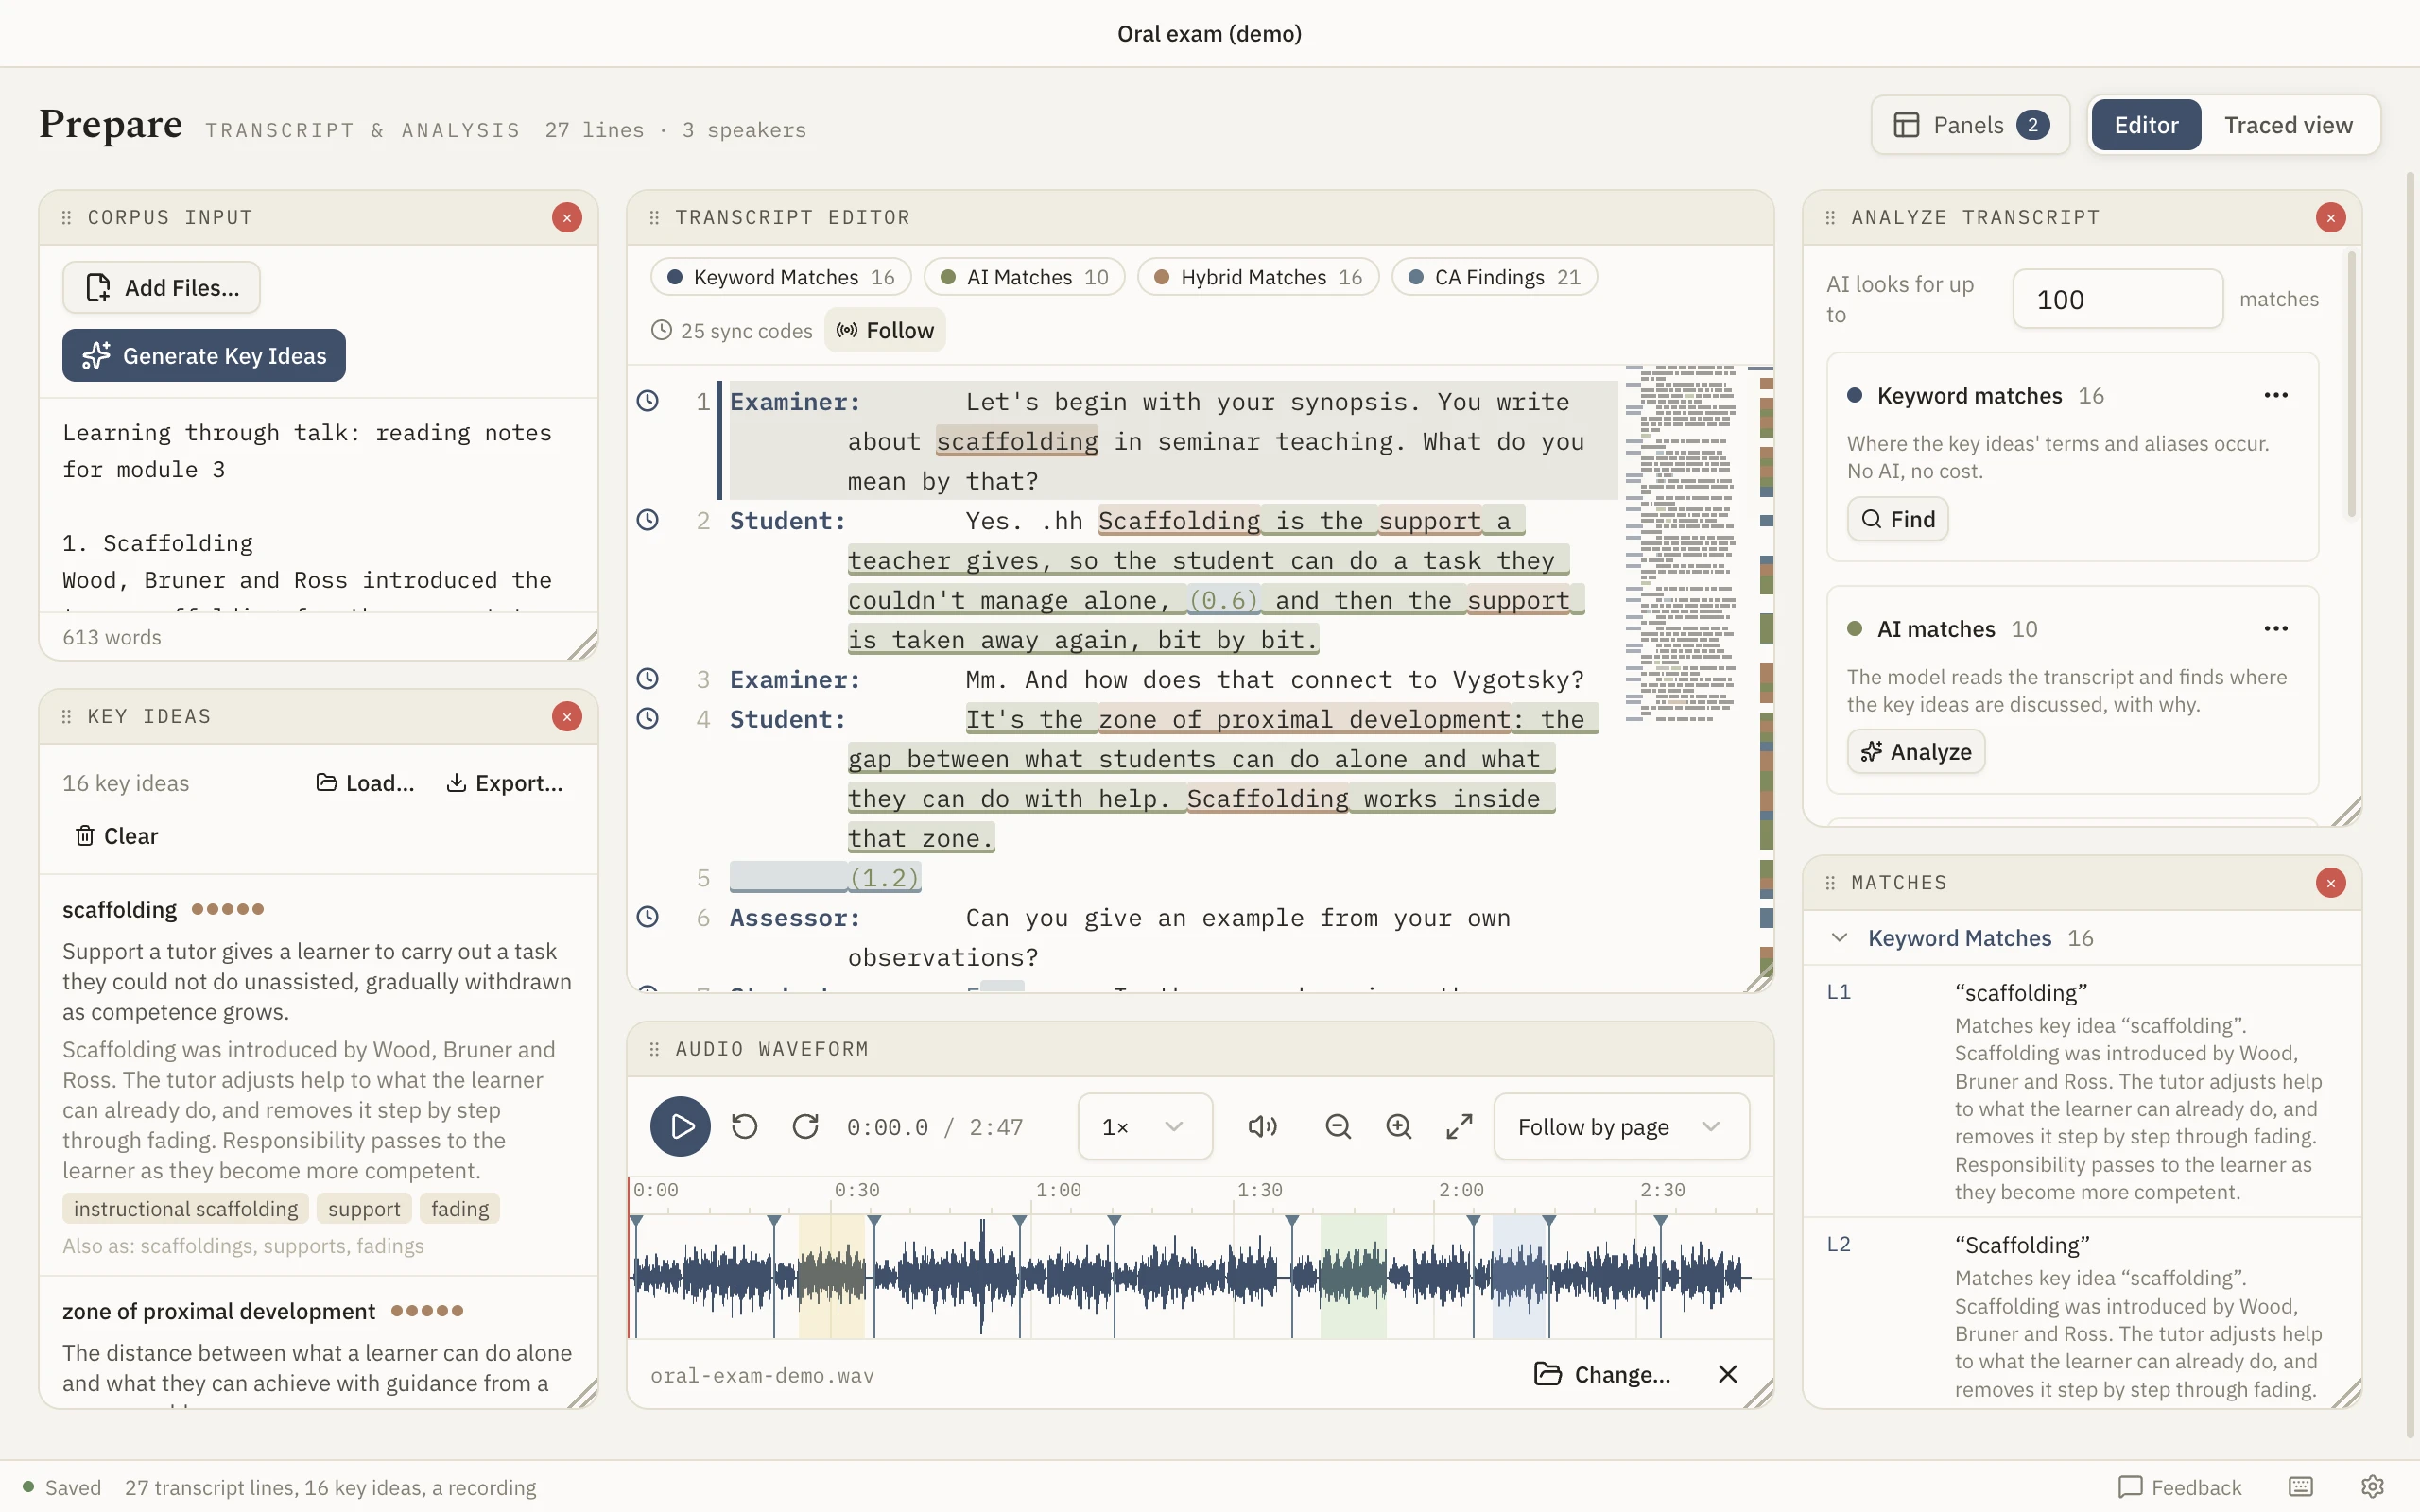Image resolution: width=2420 pixels, height=1512 pixels.
Task: Toggle CA Findings filter chip
Action: coord(1494,277)
